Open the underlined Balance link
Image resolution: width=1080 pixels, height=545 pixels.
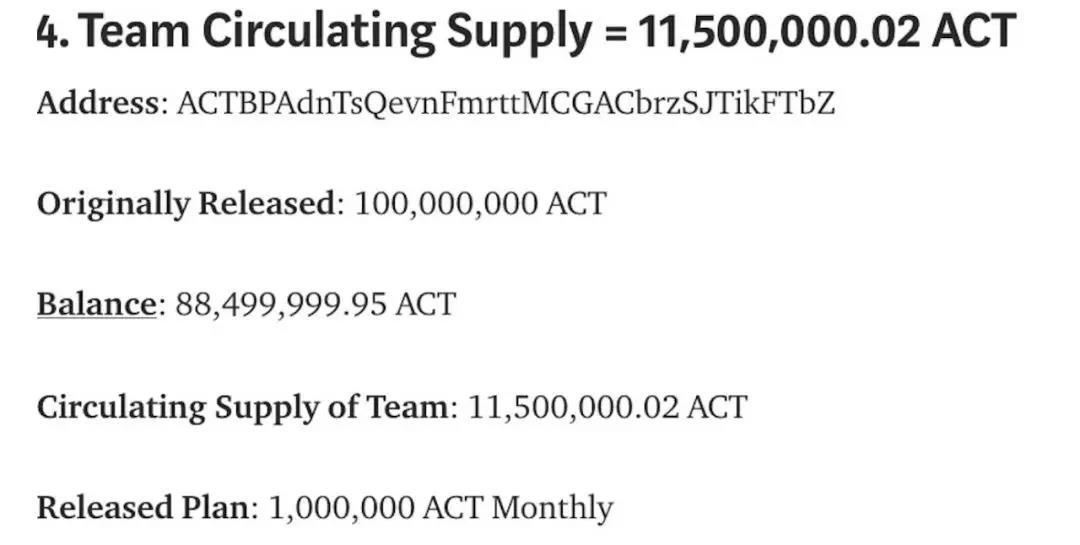[x=96, y=305]
